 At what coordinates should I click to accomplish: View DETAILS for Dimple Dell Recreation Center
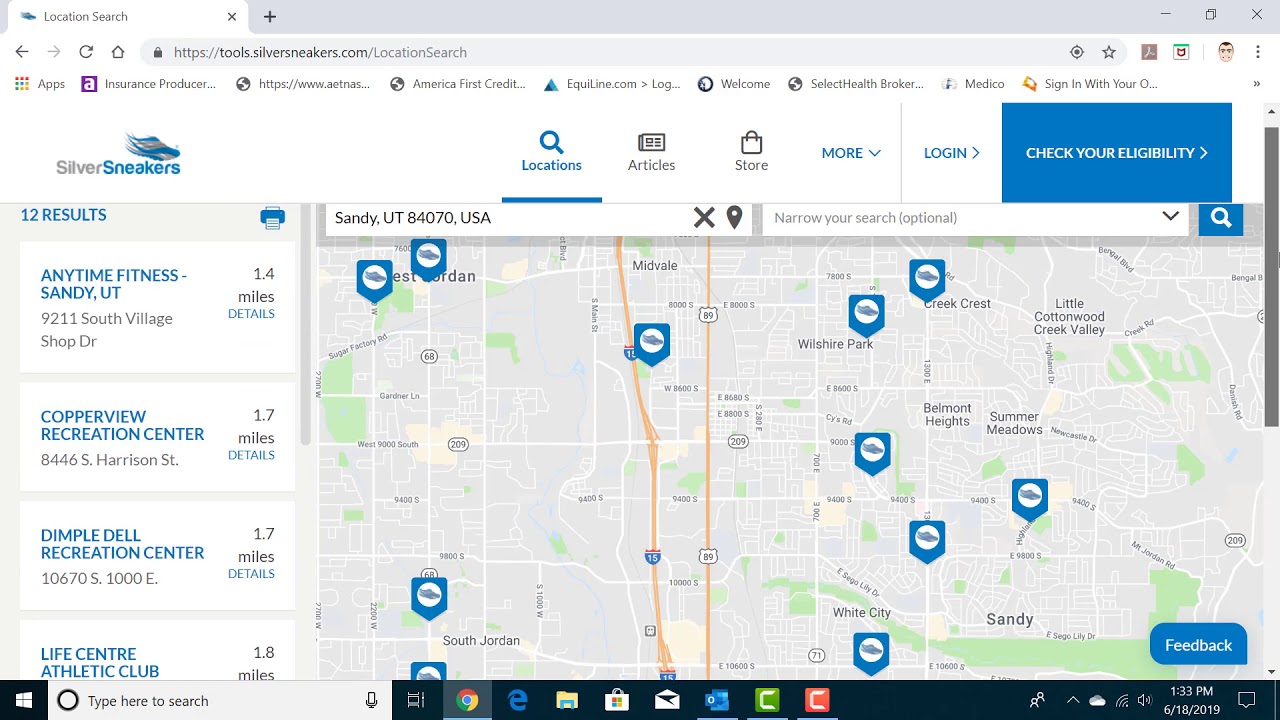click(x=251, y=574)
